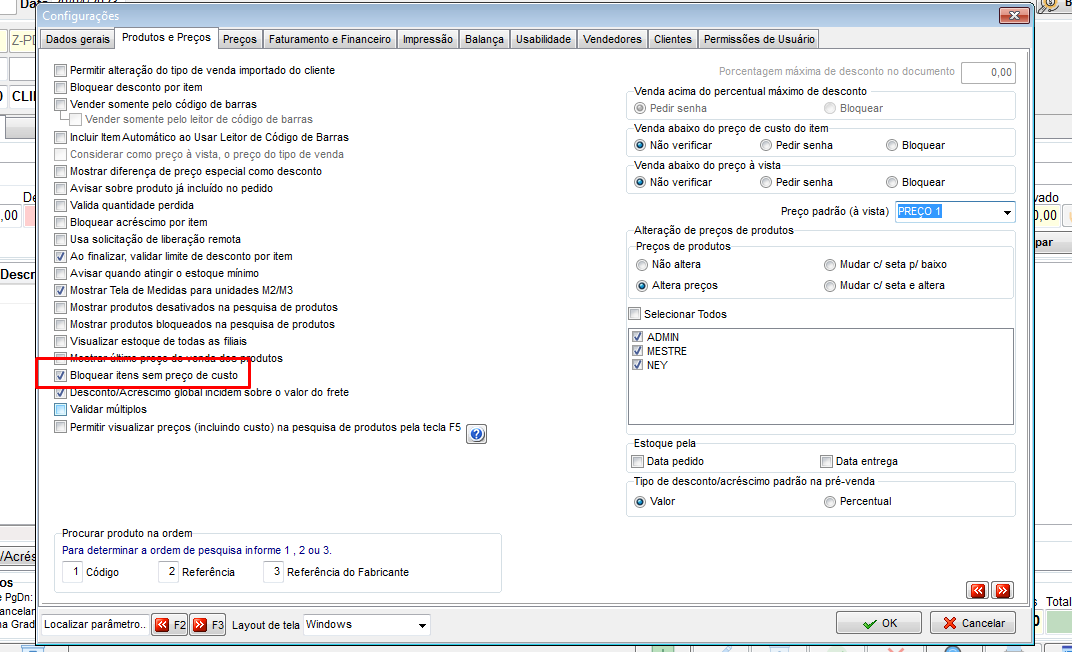Select the Não altera price option
The image size is (1072, 652).
(x=641, y=264)
